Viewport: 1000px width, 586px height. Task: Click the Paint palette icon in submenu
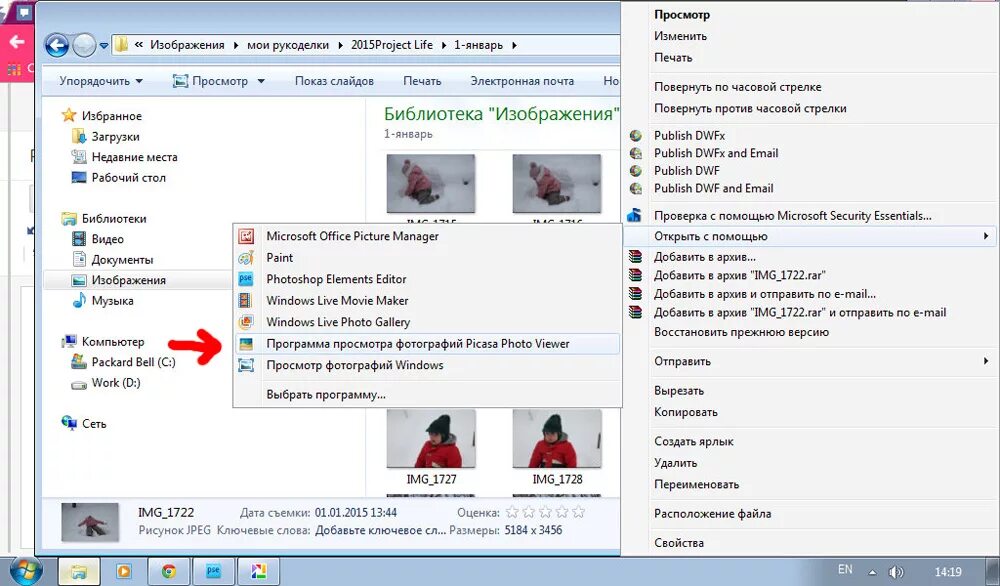coord(246,258)
